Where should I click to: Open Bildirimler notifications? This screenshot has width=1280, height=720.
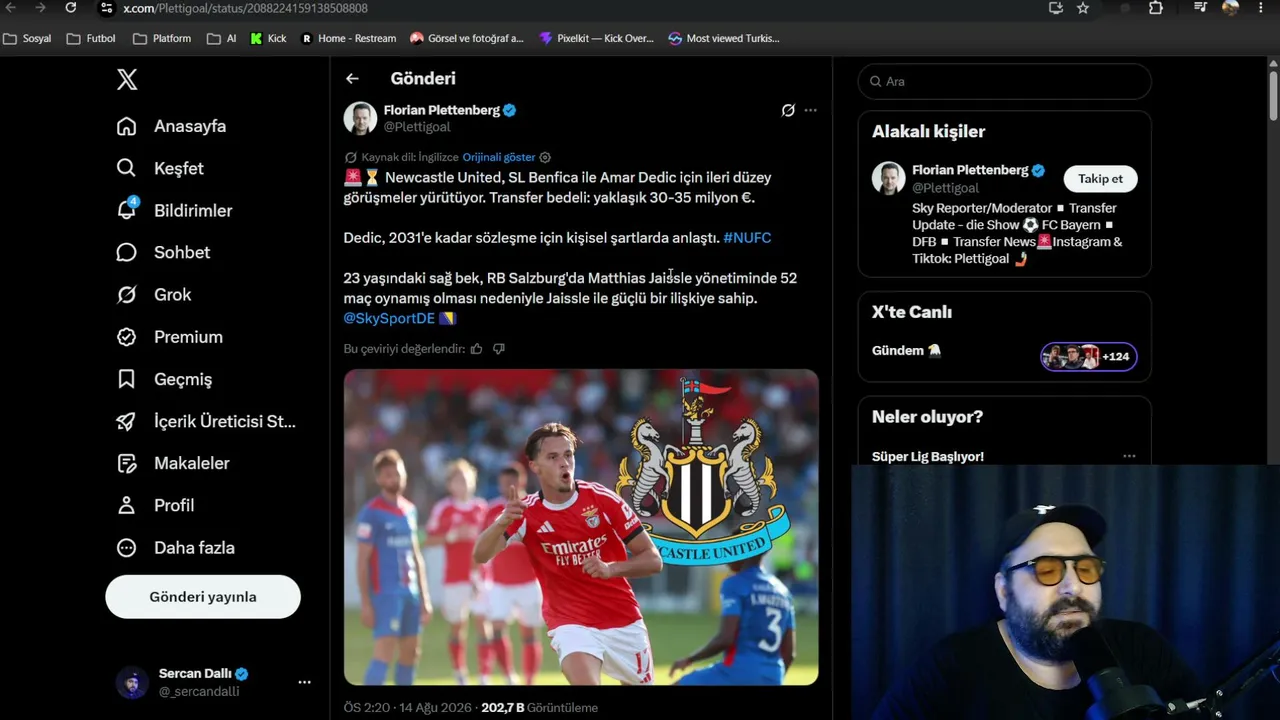174,210
